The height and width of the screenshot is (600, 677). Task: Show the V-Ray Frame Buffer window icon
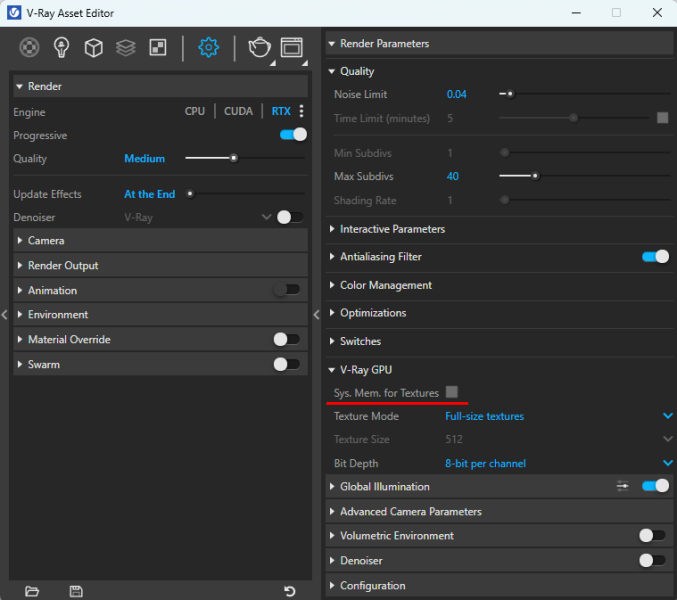tap(292, 47)
